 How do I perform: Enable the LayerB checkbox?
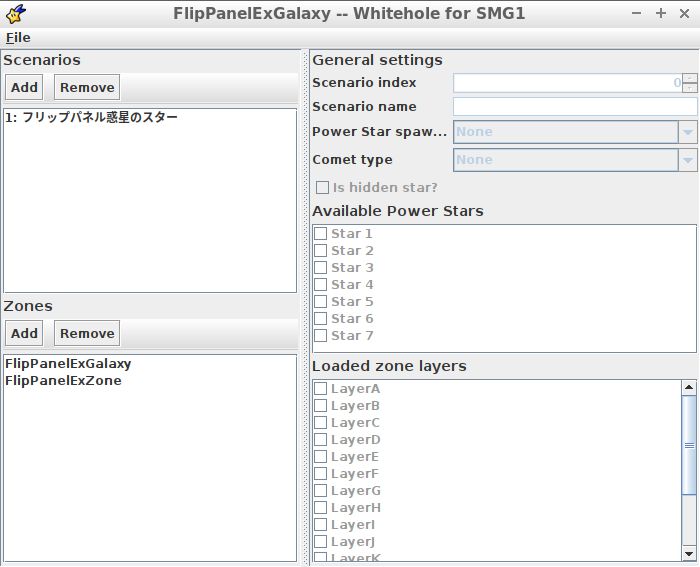[321, 405]
